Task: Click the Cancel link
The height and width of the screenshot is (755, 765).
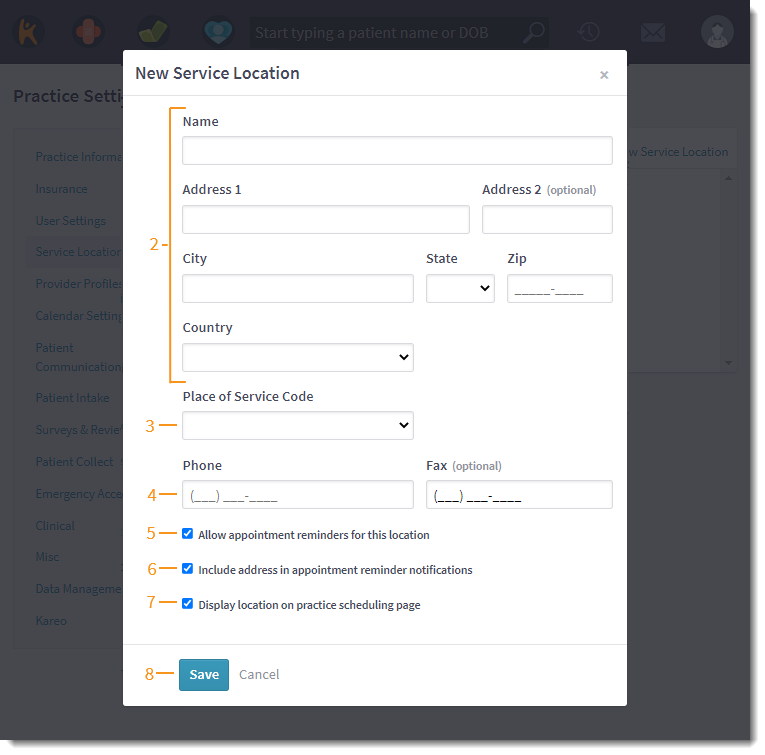Action: pos(259,675)
